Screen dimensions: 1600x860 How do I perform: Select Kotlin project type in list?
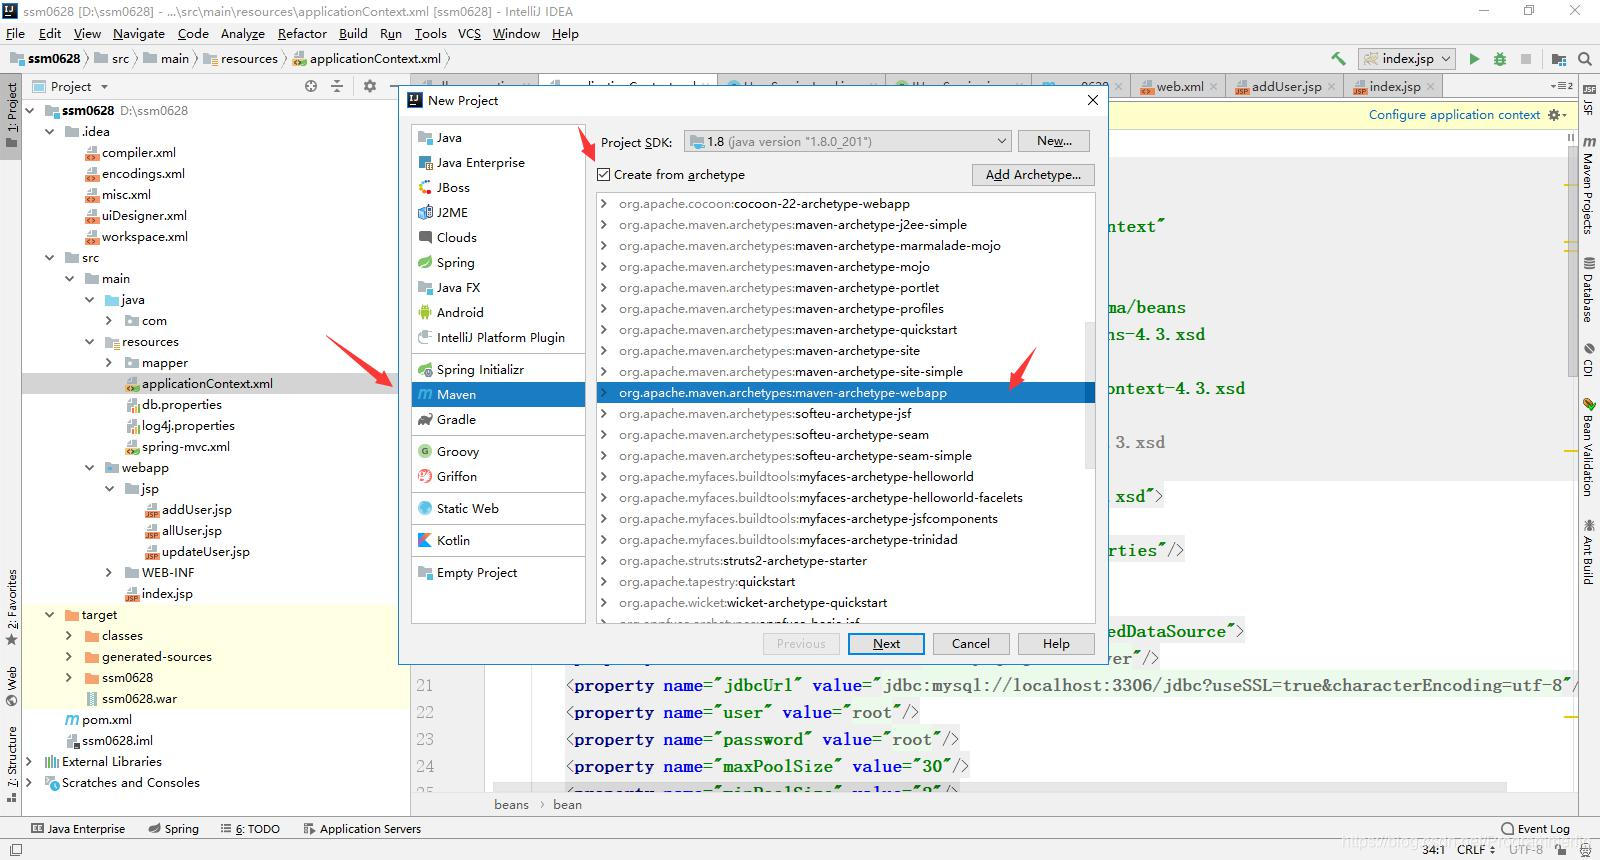click(x=498, y=540)
